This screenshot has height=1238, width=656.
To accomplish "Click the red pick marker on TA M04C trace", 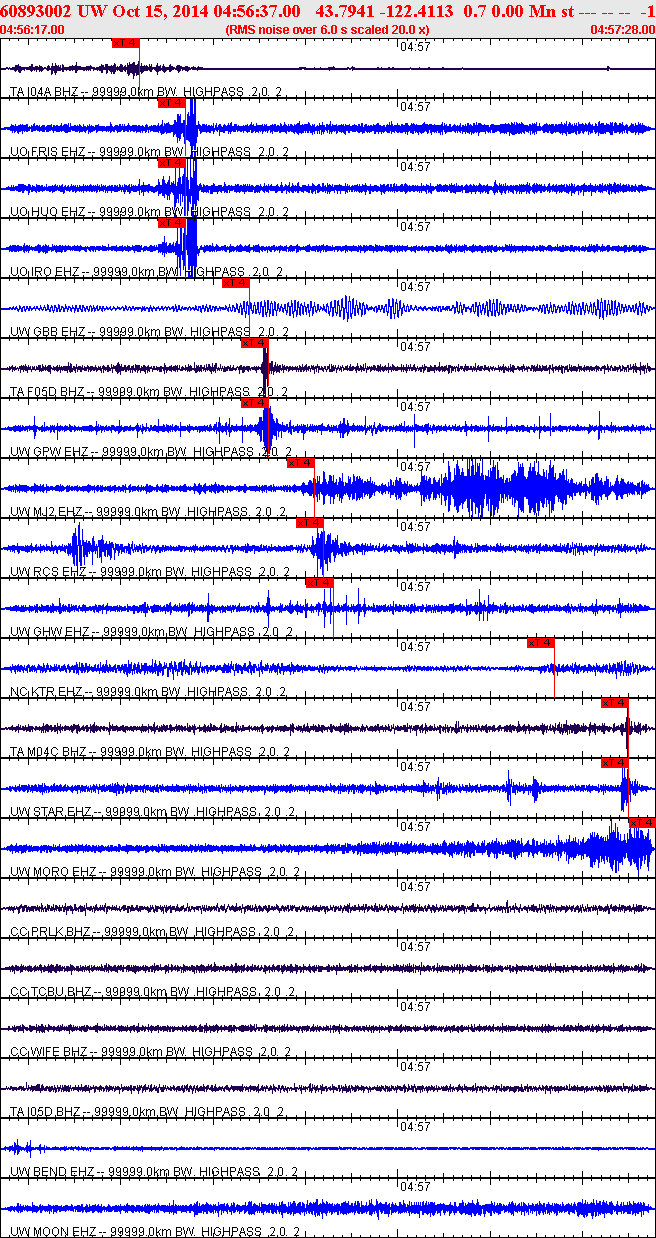I will (x=615, y=703).
